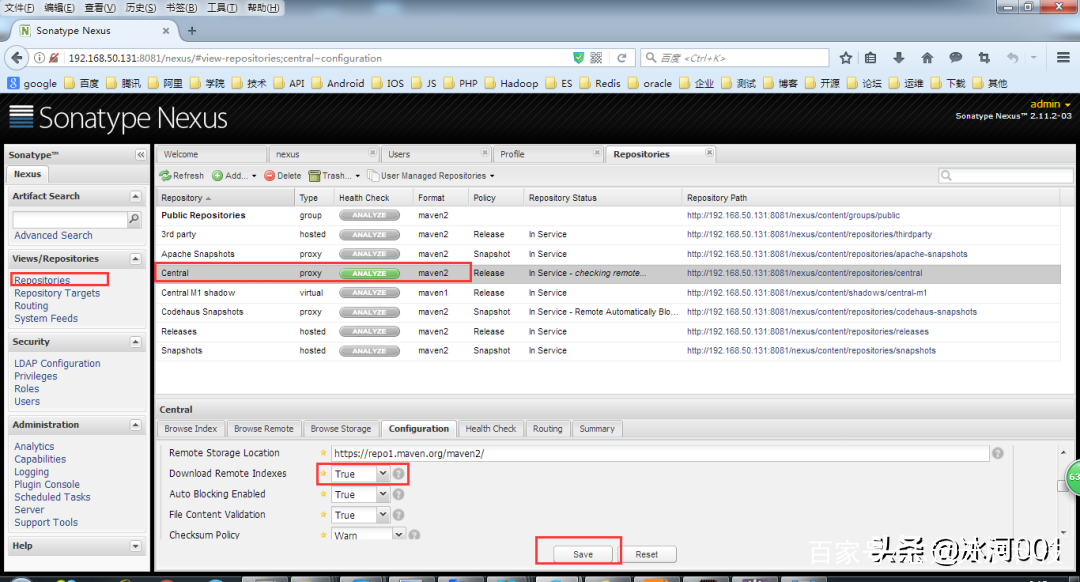The height and width of the screenshot is (582, 1080).
Task: Open the Firefox hamburger menu
Action: coord(1063,58)
